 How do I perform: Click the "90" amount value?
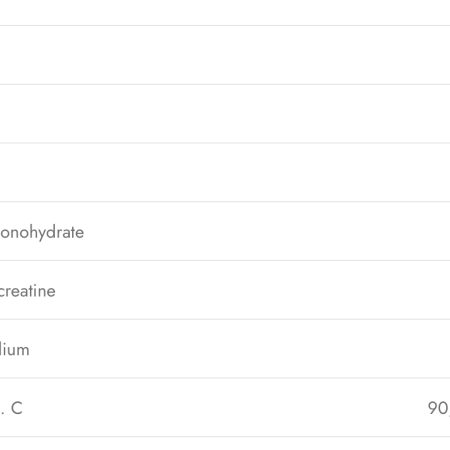tap(439, 408)
